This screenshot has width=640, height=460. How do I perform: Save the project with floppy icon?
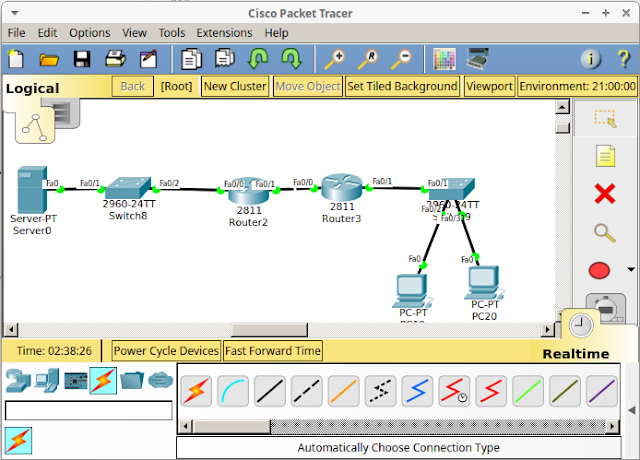(82, 59)
